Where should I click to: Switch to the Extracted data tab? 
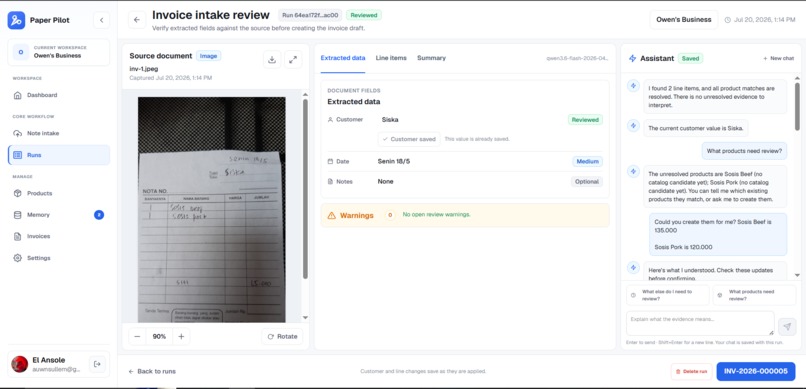[x=343, y=58]
